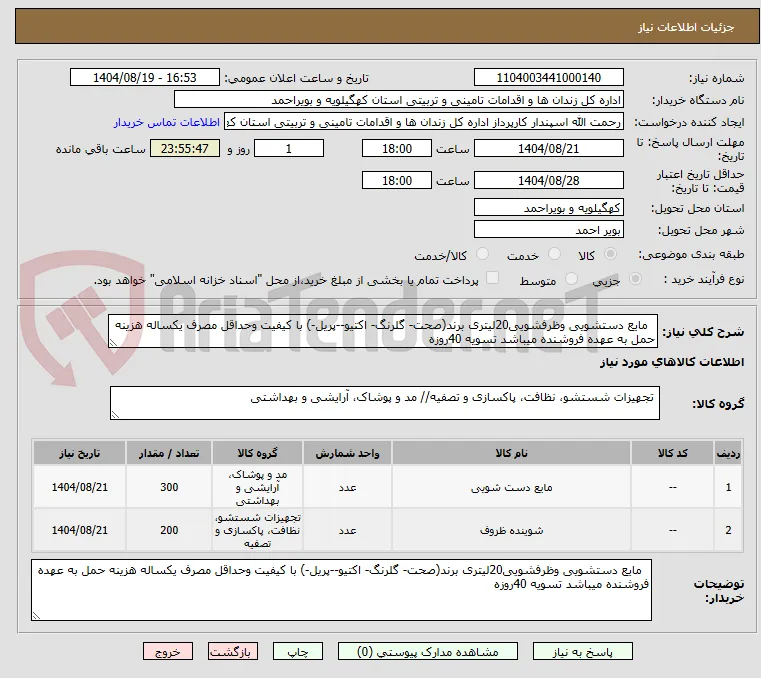Click unit عدد in مایع دست شویی row
Screen dimensions: 761x678
tap(347, 487)
